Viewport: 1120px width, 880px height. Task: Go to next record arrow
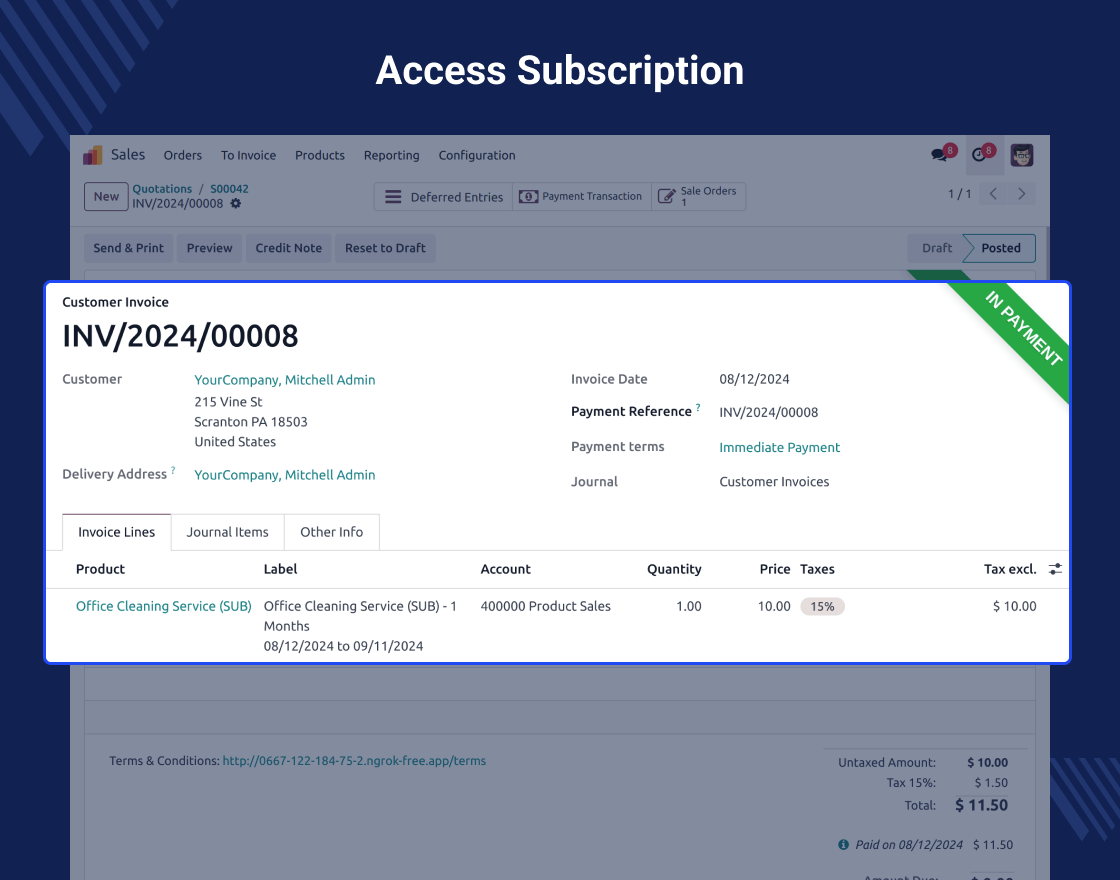pyautogui.click(x=1021, y=194)
